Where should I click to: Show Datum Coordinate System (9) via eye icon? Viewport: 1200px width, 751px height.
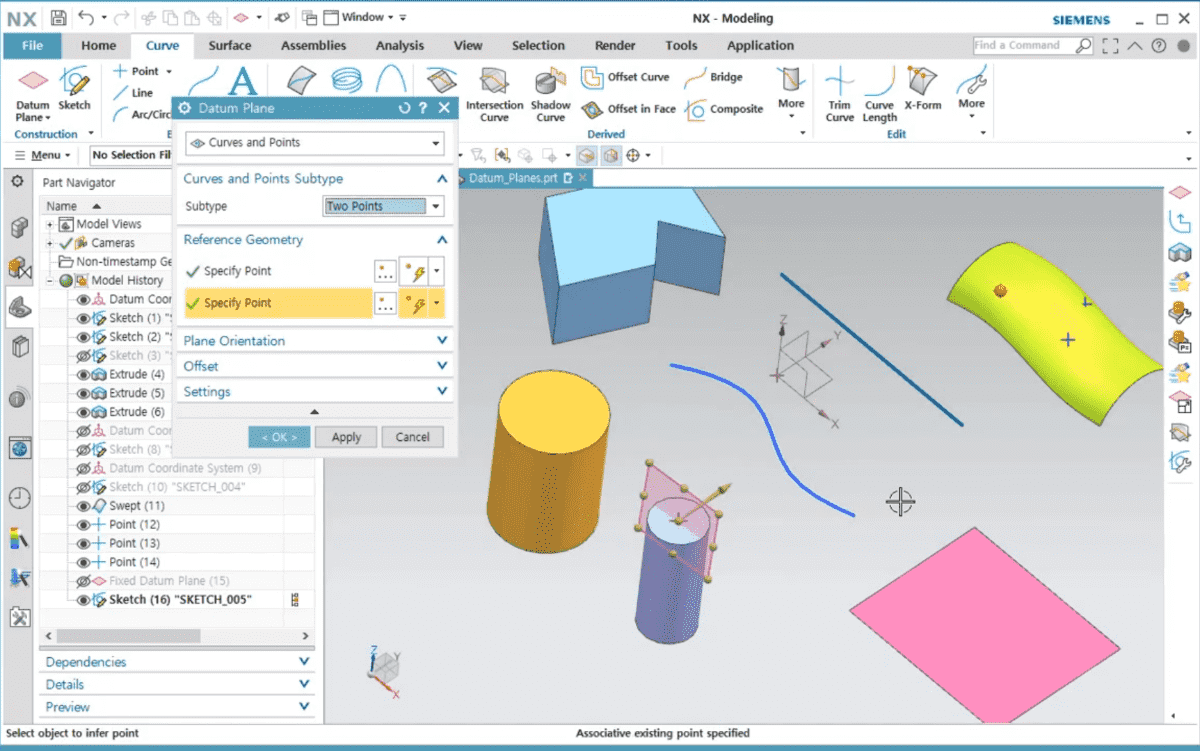[84, 468]
